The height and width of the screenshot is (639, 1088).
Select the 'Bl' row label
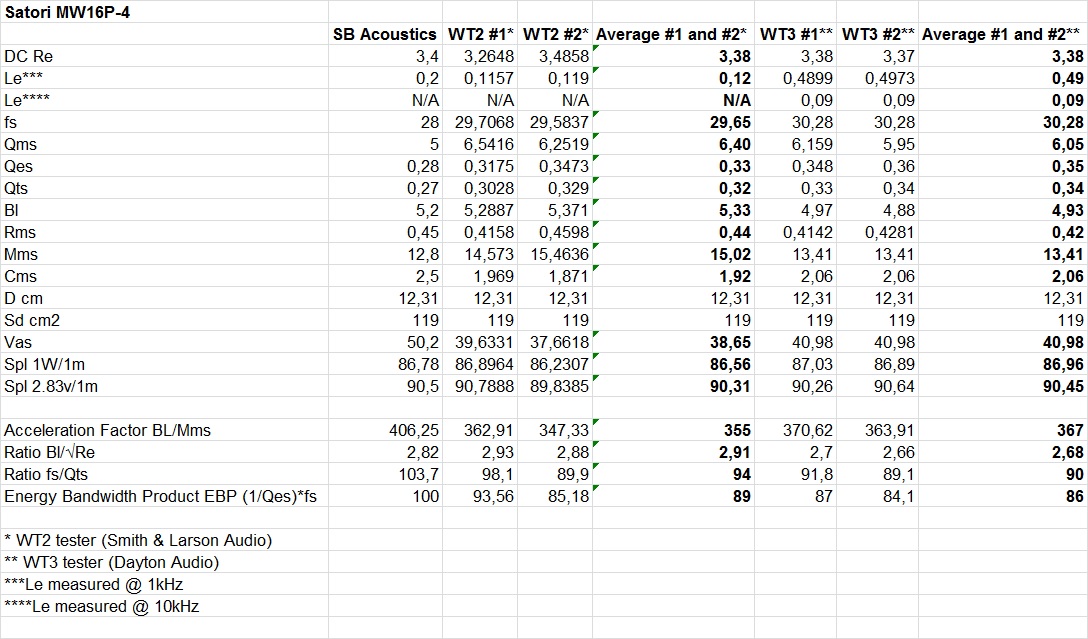point(11,211)
